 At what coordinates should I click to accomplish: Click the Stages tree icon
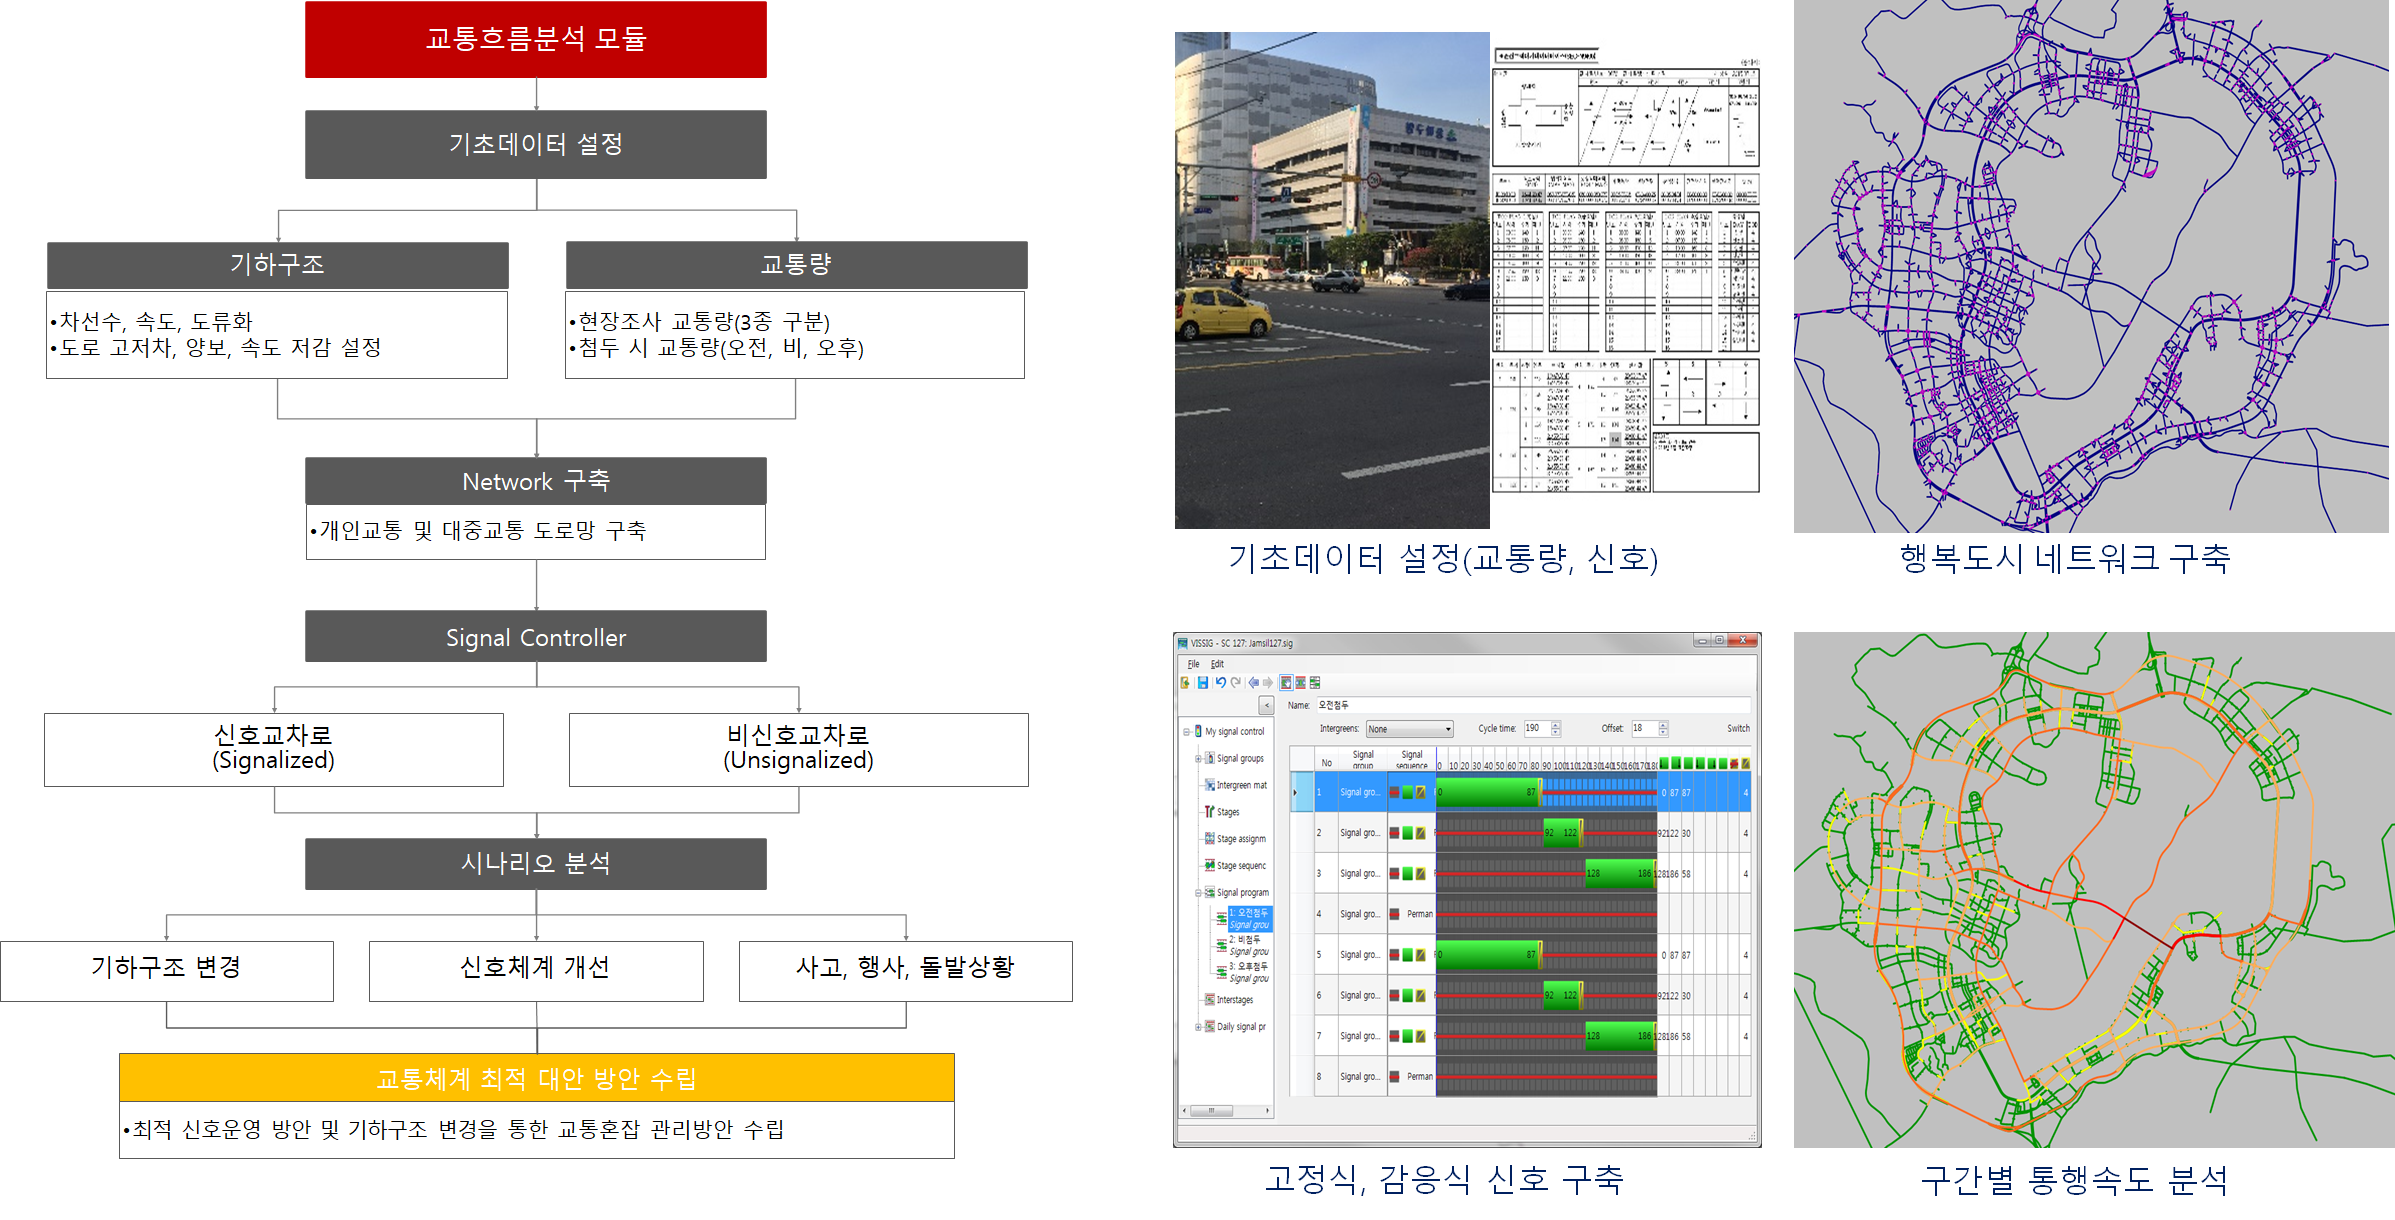click(1209, 812)
